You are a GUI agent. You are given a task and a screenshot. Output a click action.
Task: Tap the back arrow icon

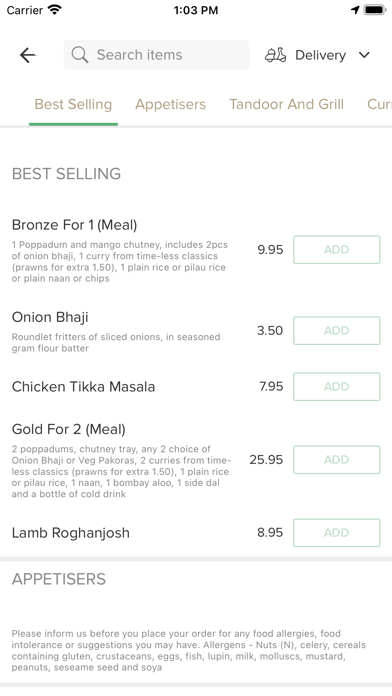28,55
